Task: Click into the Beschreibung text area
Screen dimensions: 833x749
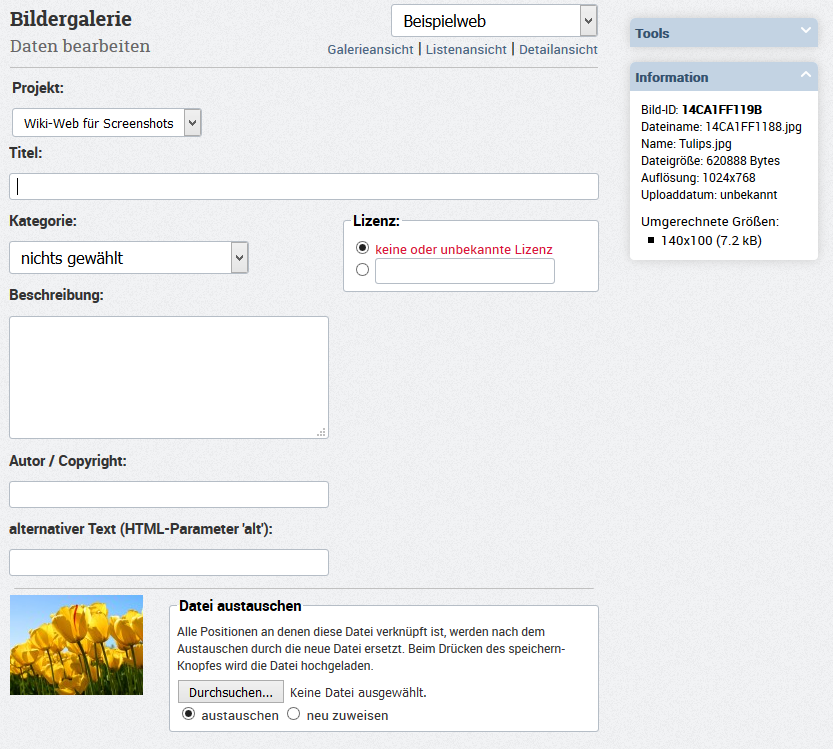Action: [169, 377]
